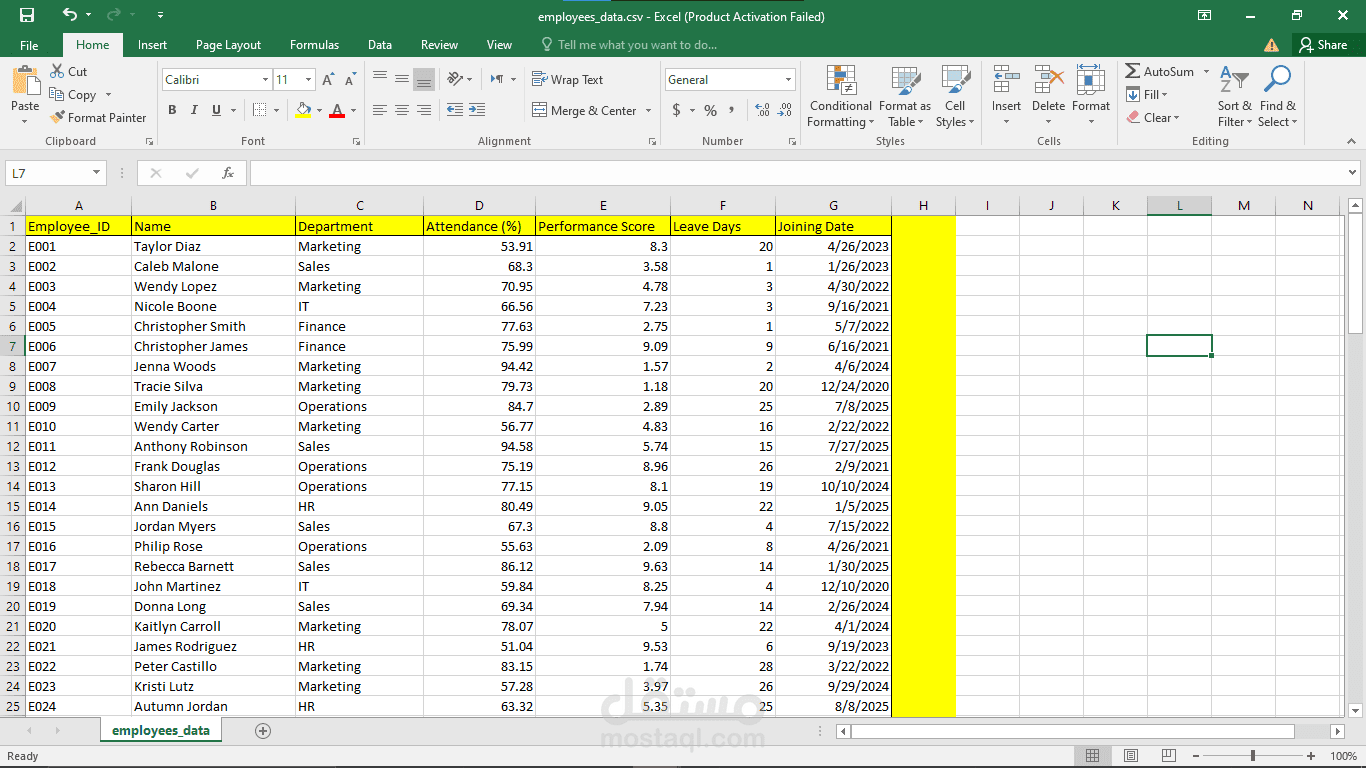Switch to Normal view in status bar

tap(1093, 756)
